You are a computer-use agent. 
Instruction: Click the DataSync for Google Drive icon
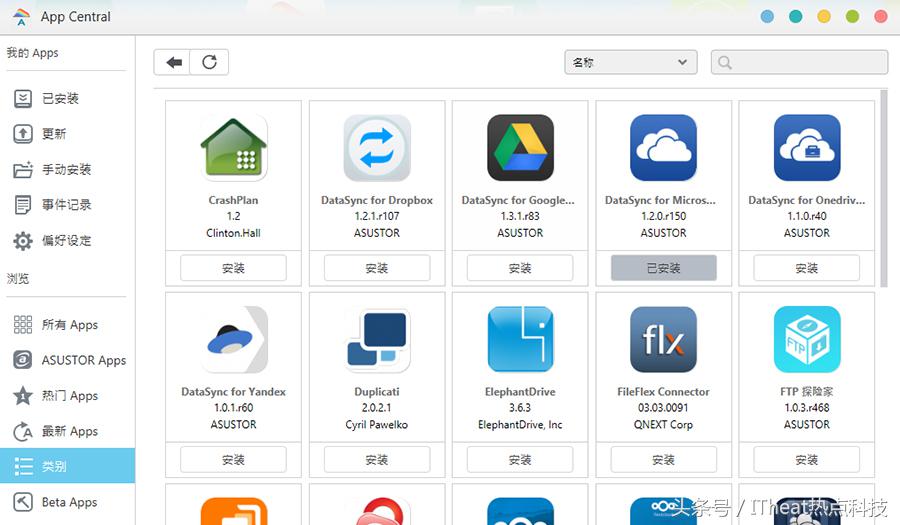(x=520, y=148)
